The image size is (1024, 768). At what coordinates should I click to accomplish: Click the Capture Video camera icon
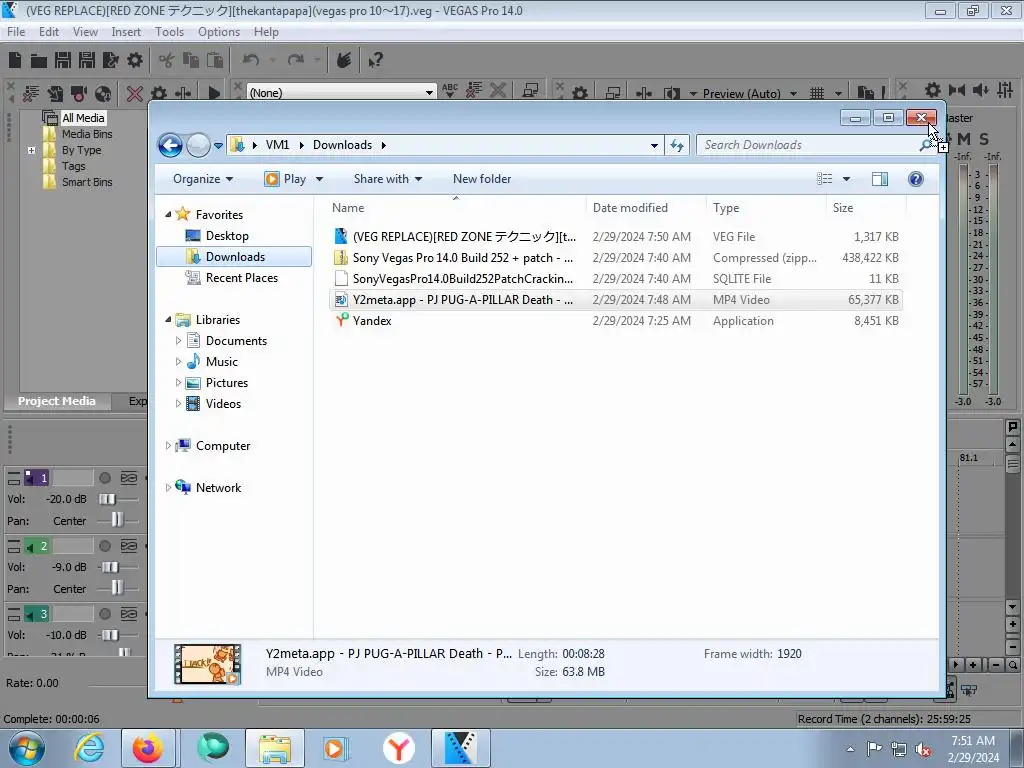click(79, 93)
